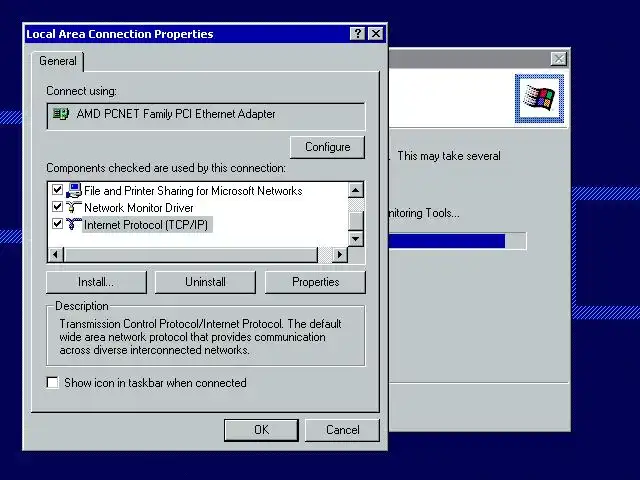Click the horizontal scroll right arrow
The height and width of the screenshot is (480, 640).
(x=340, y=255)
